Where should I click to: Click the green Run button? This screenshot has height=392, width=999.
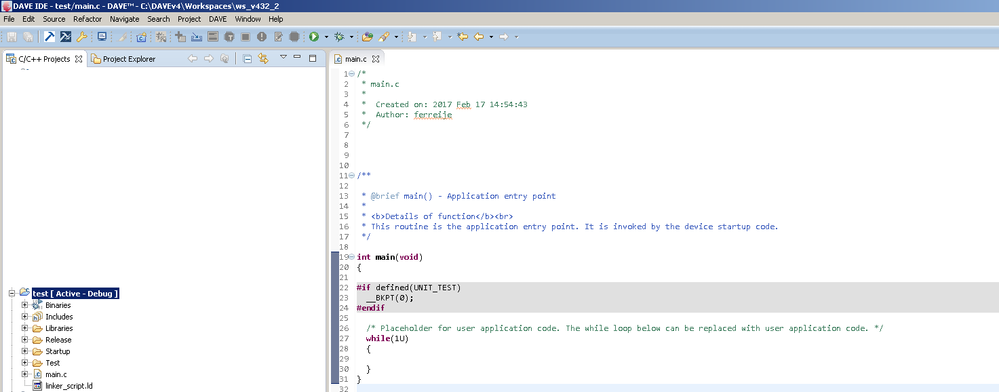point(313,36)
